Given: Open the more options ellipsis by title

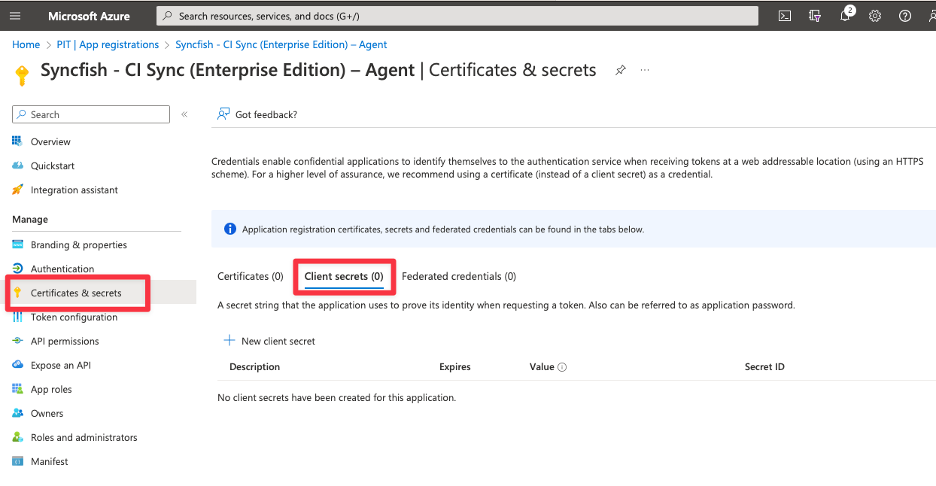Looking at the screenshot, I should pos(645,70).
